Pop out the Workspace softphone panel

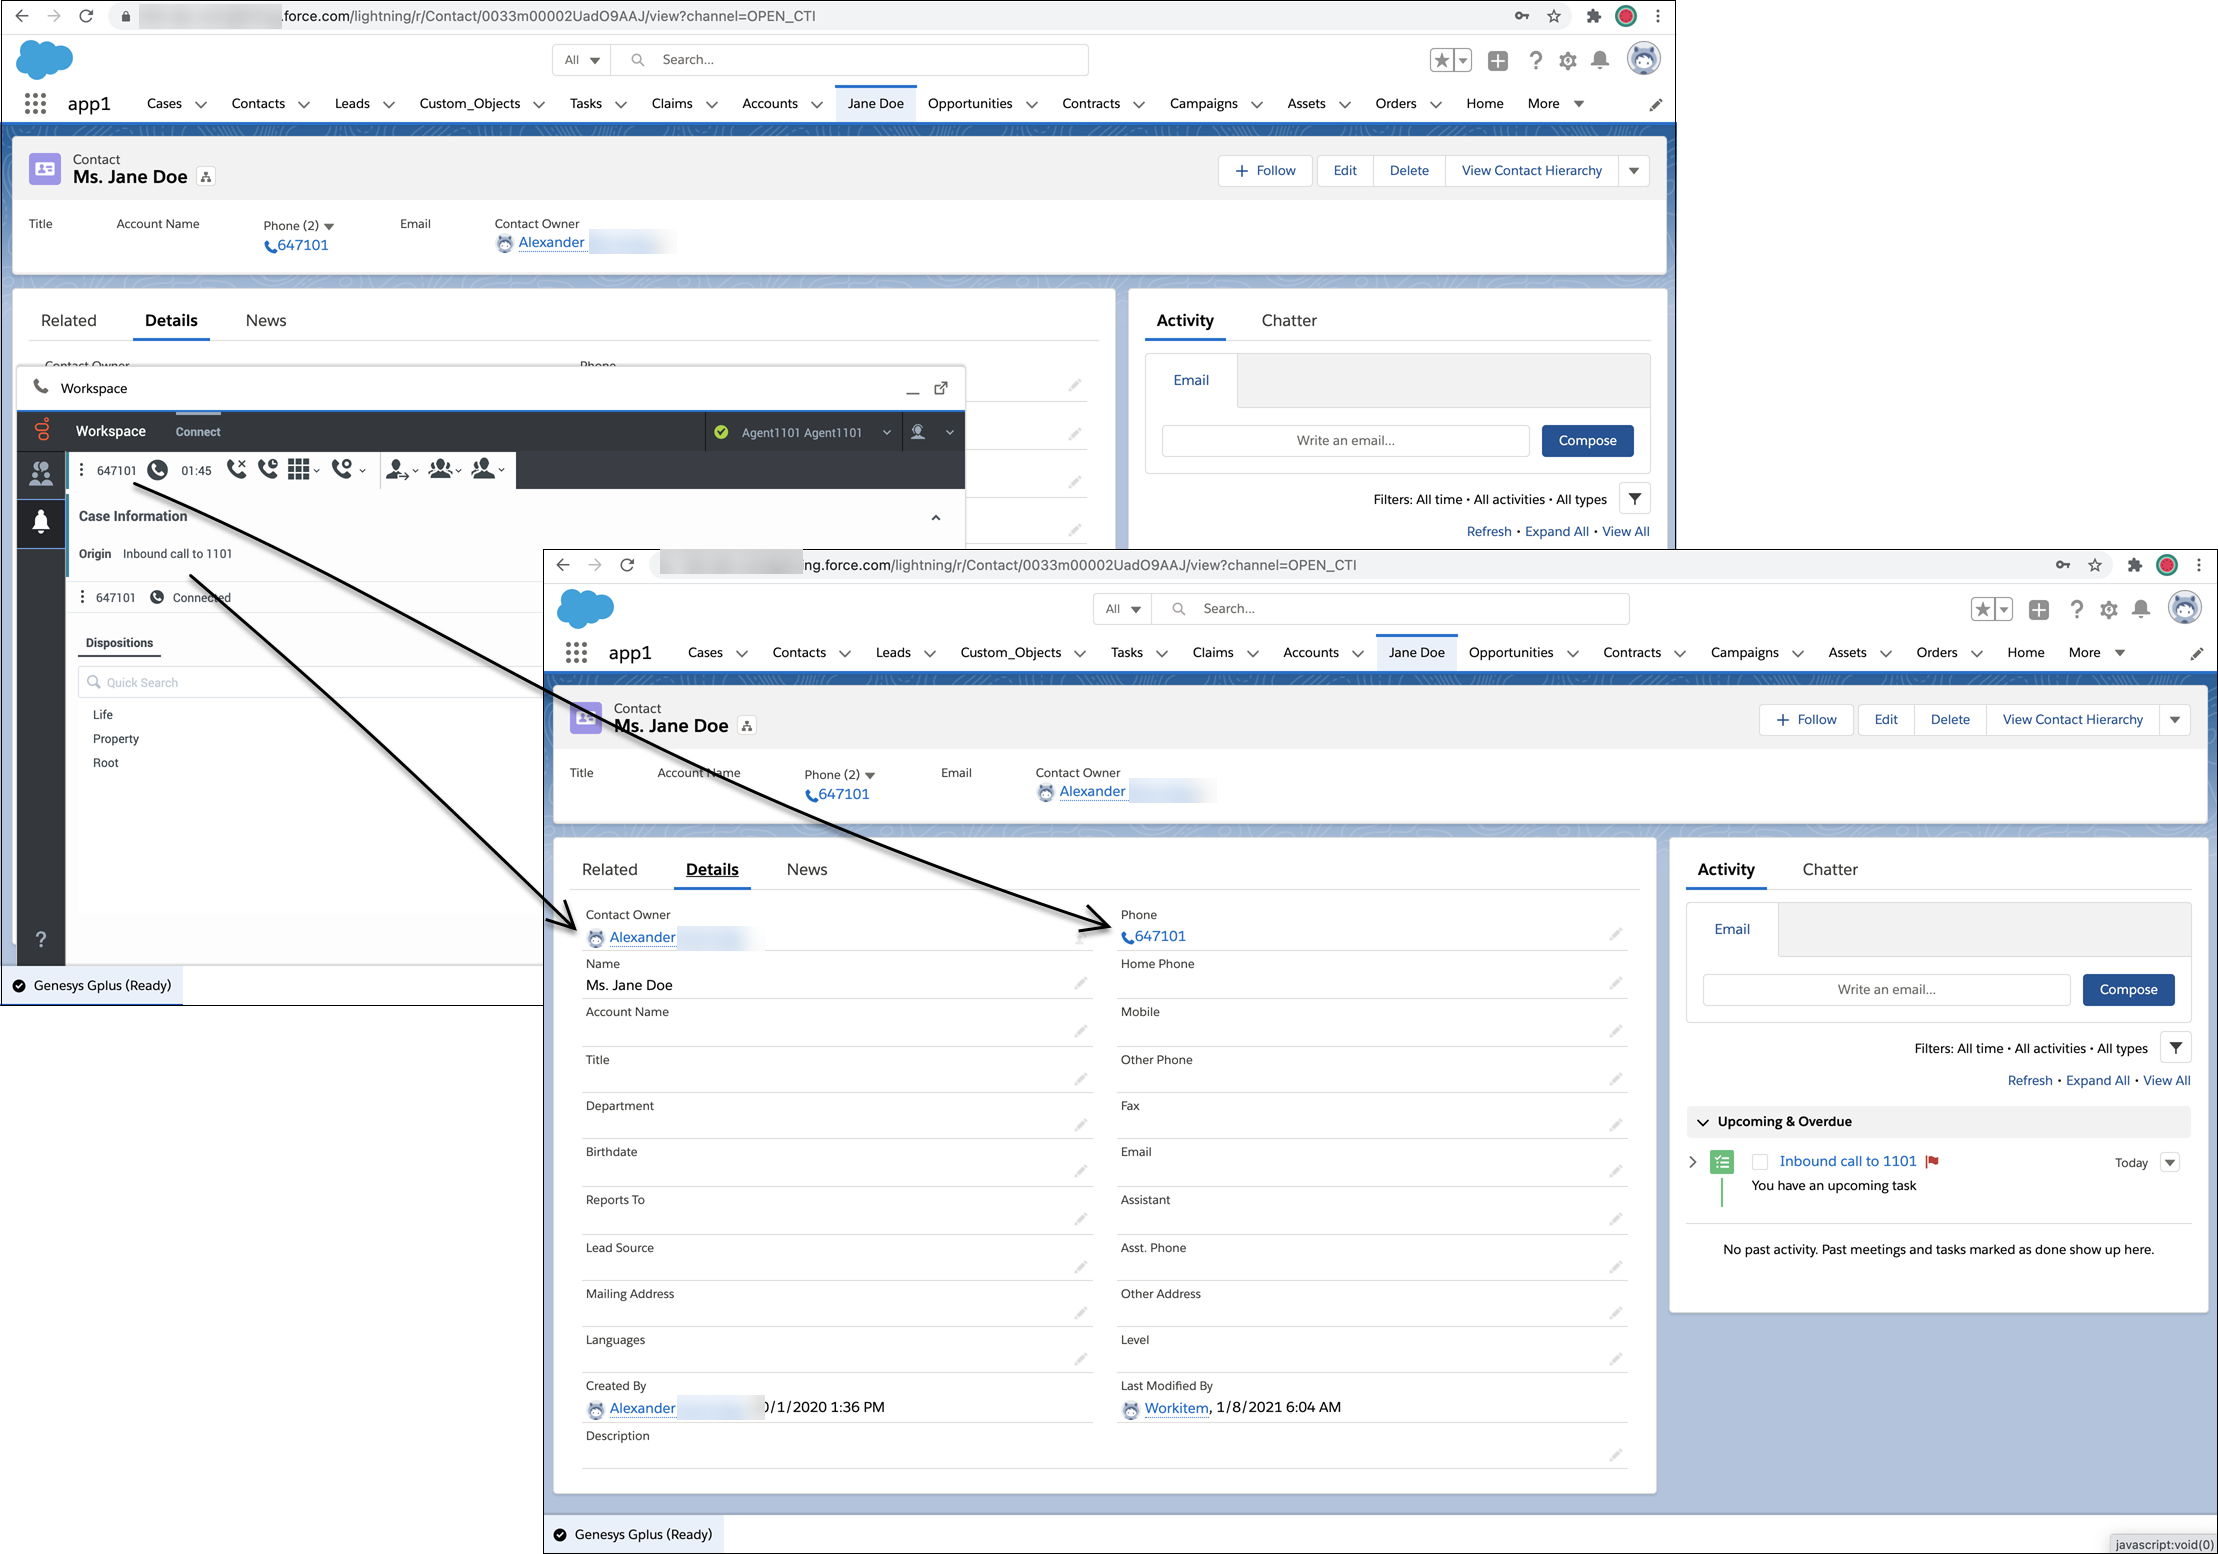(941, 388)
